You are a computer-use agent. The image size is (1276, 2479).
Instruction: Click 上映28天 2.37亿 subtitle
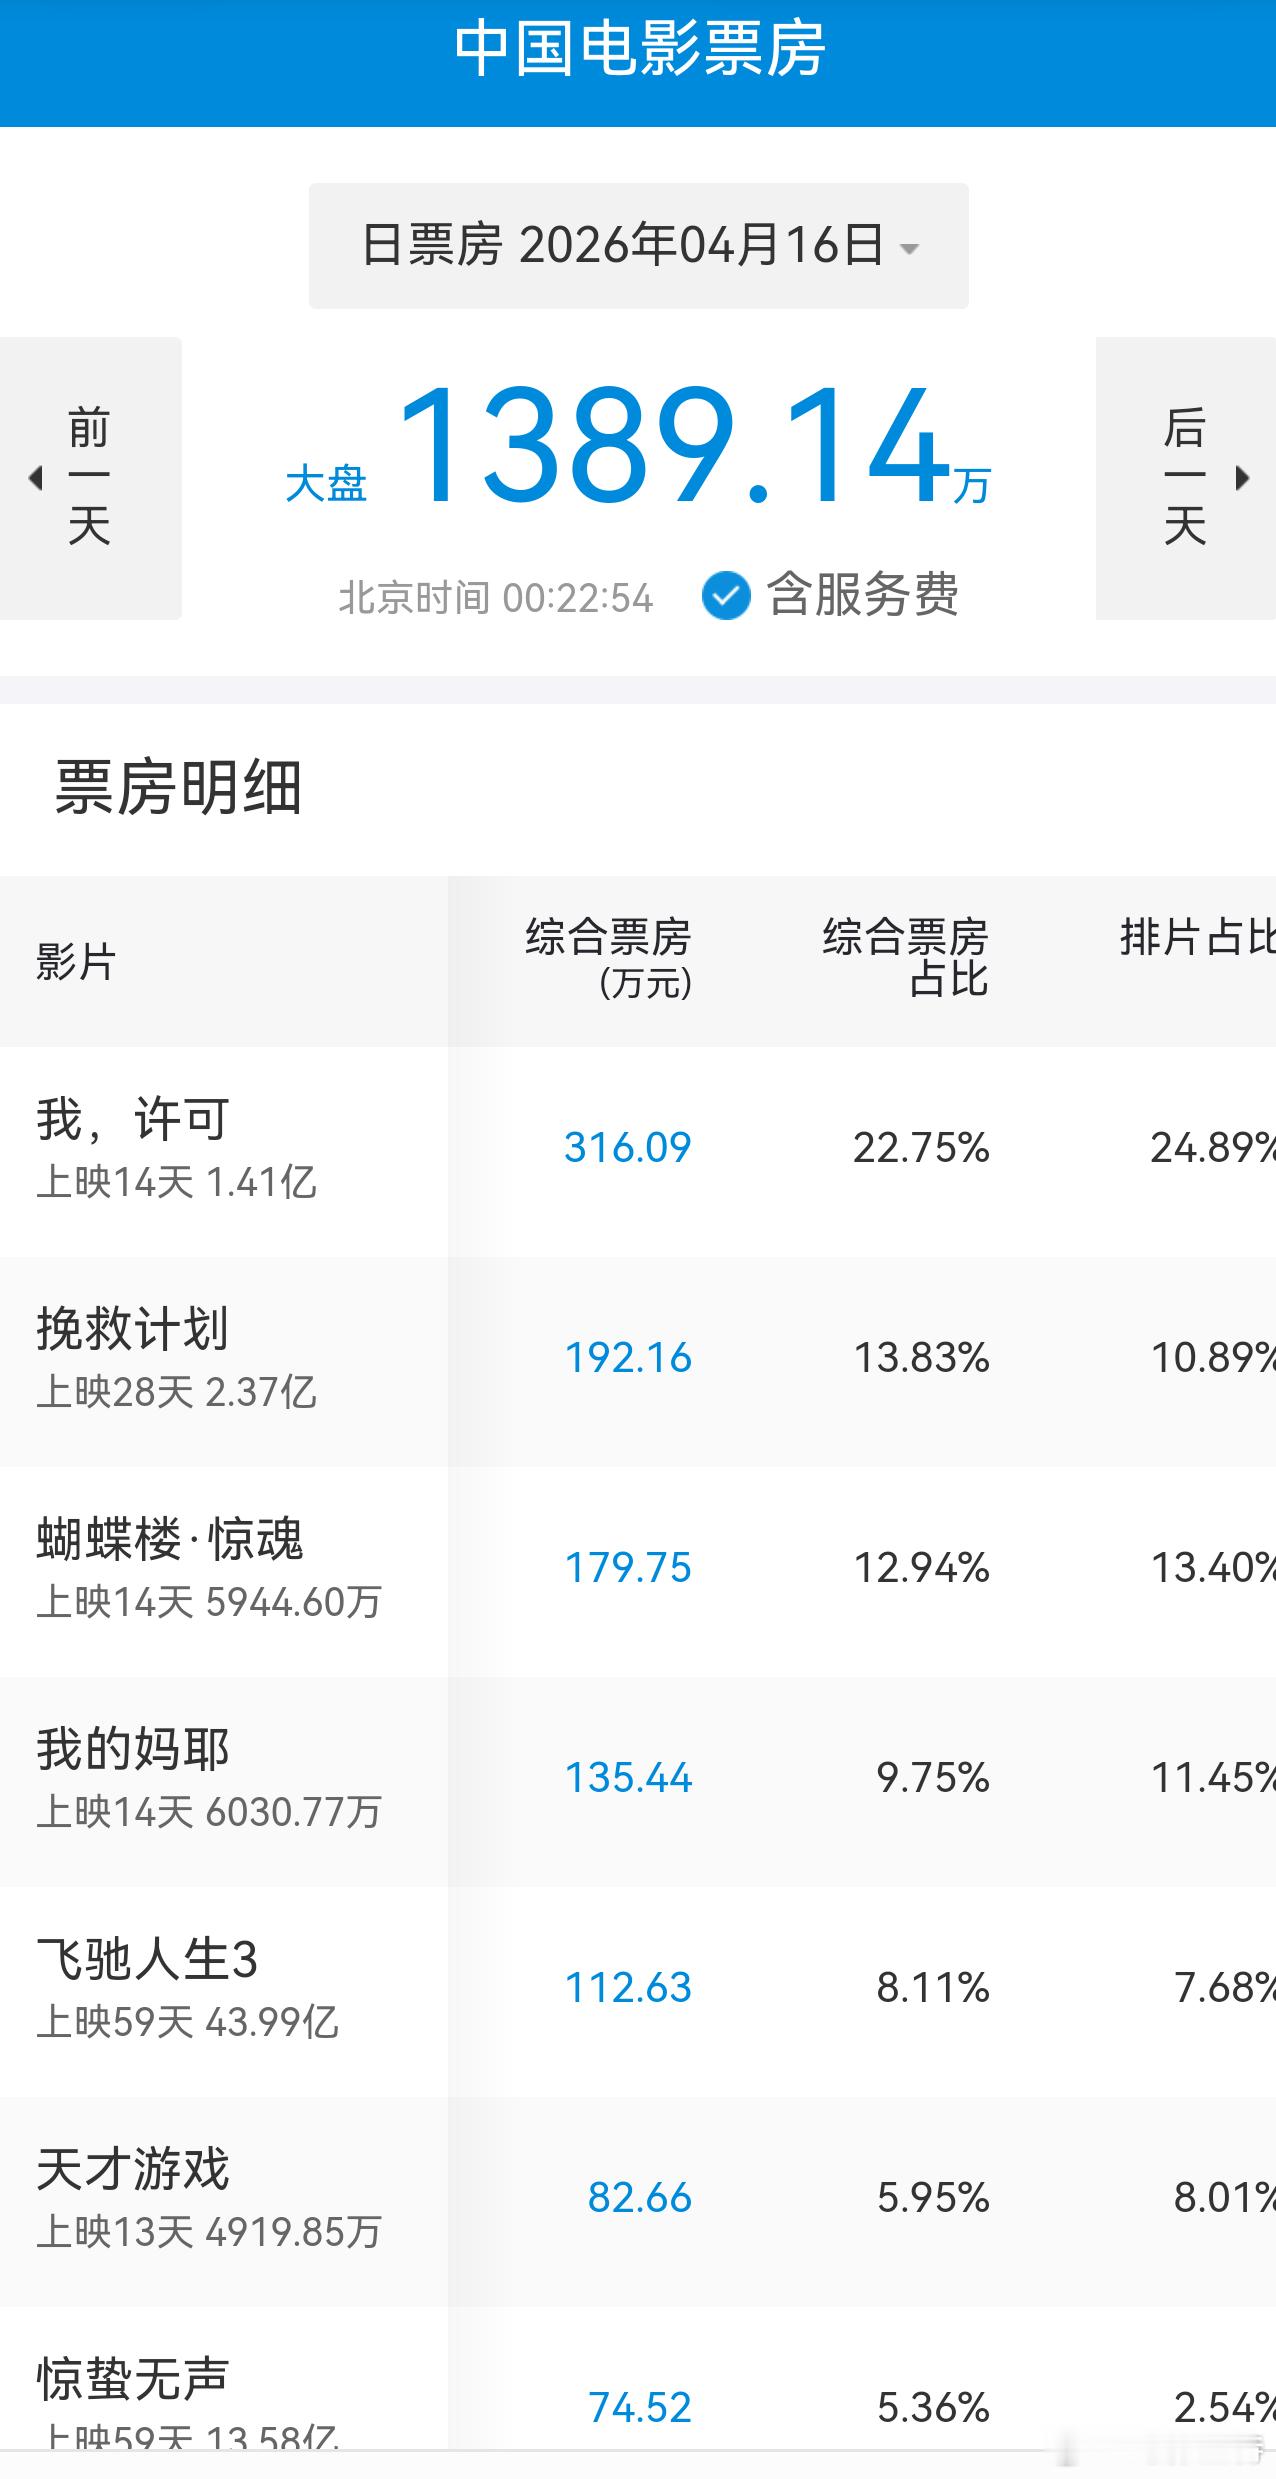pos(177,1393)
